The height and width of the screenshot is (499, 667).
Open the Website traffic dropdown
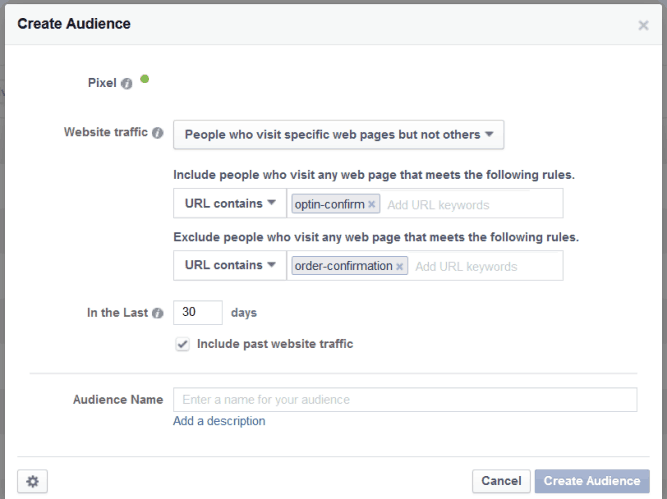[x=339, y=134]
